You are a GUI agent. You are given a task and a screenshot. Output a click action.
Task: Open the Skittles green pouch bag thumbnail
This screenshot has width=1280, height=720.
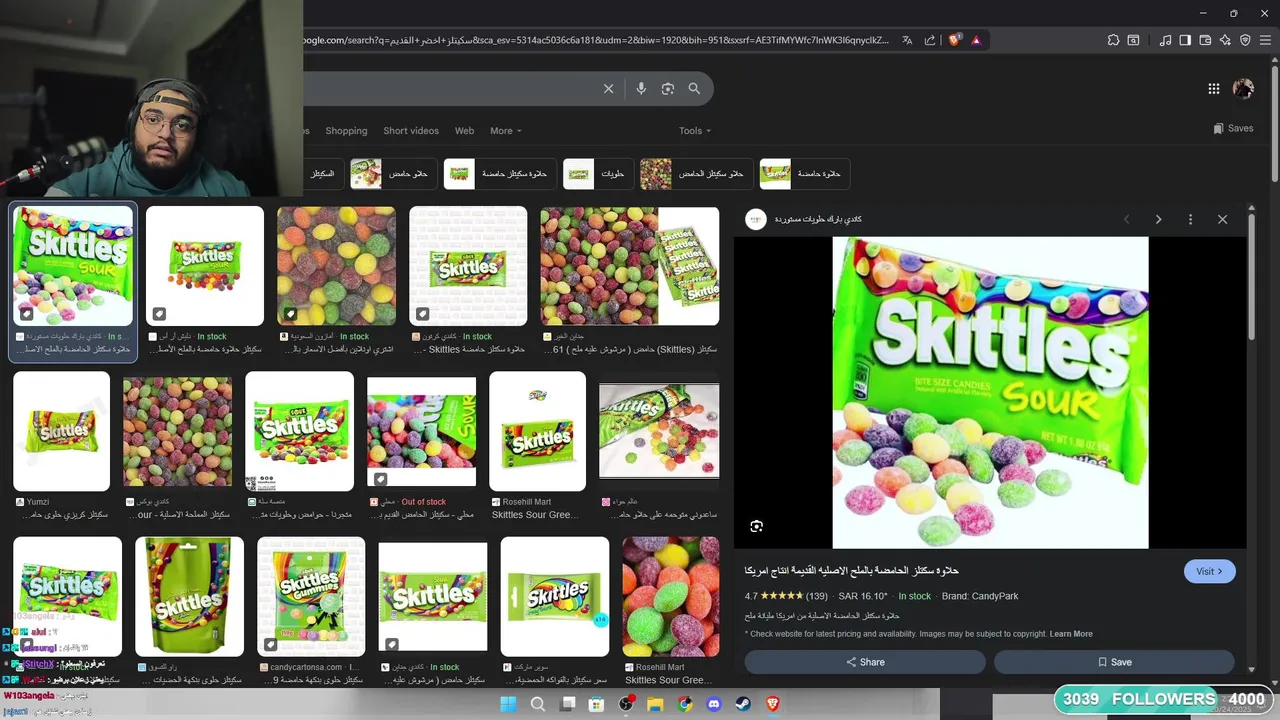coord(189,596)
